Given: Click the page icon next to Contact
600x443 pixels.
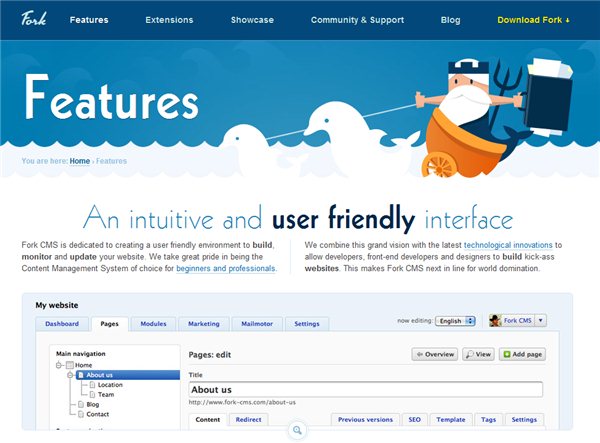Looking at the screenshot, I should click(x=81, y=414).
